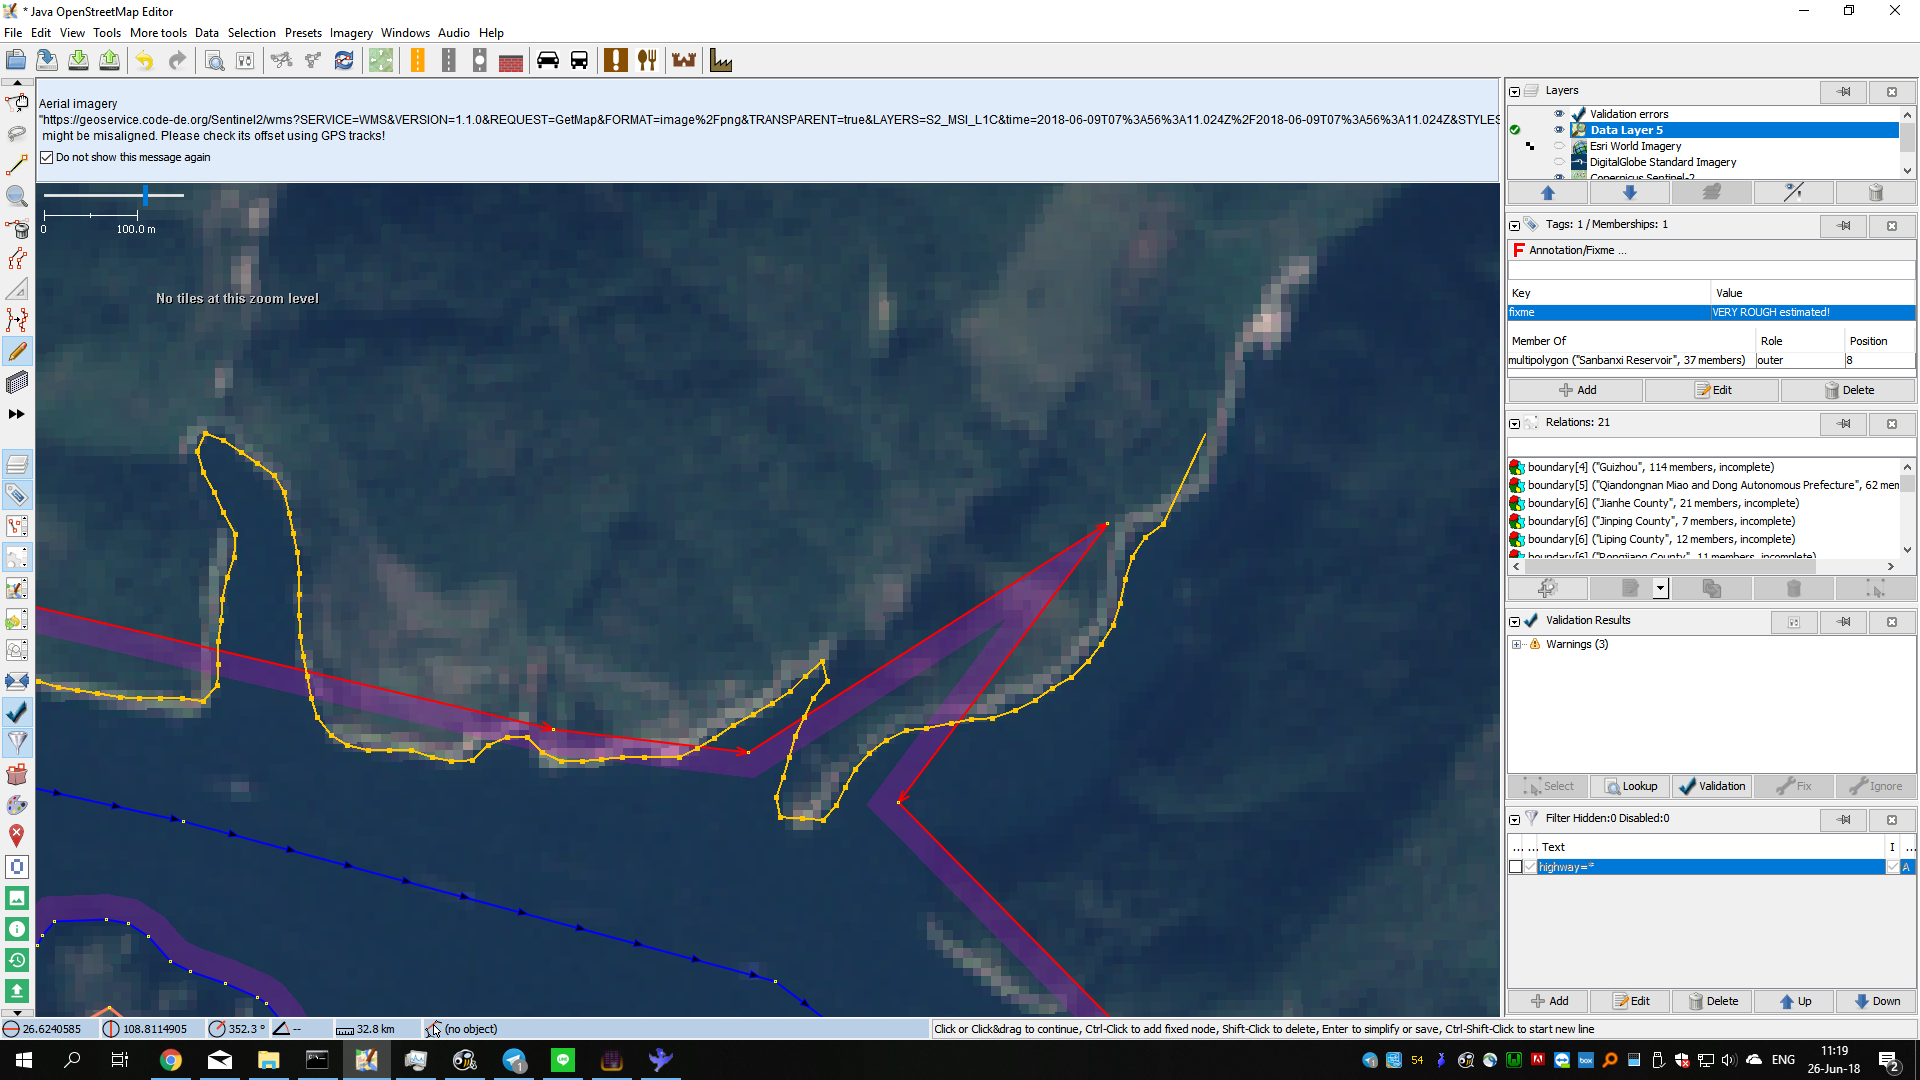This screenshot has height=1080, width=1920.
Task: Collapse the Layers panel
Action: [1515, 91]
